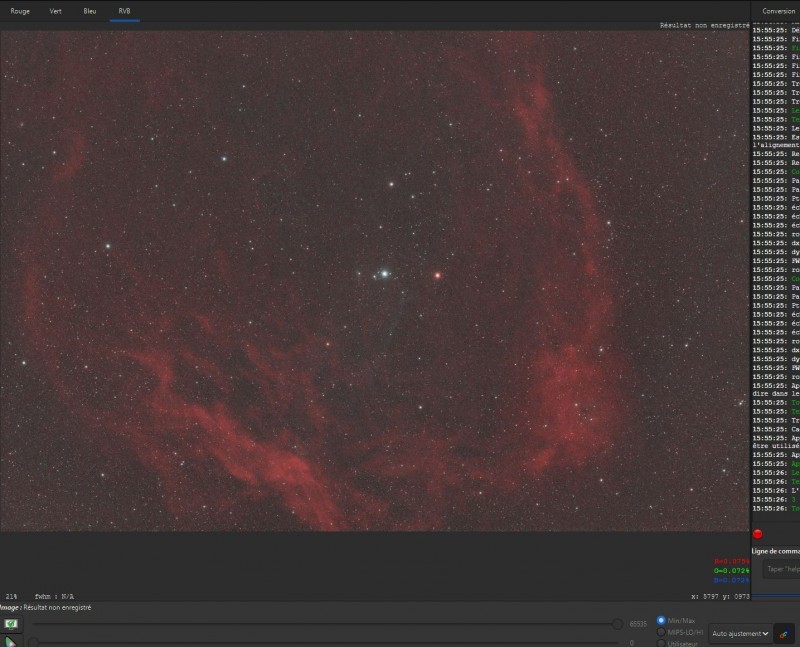Click the pixel coordinates x: y: readout
Image resolution: width=800 pixels, height=647 pixels.
(720, 596)
